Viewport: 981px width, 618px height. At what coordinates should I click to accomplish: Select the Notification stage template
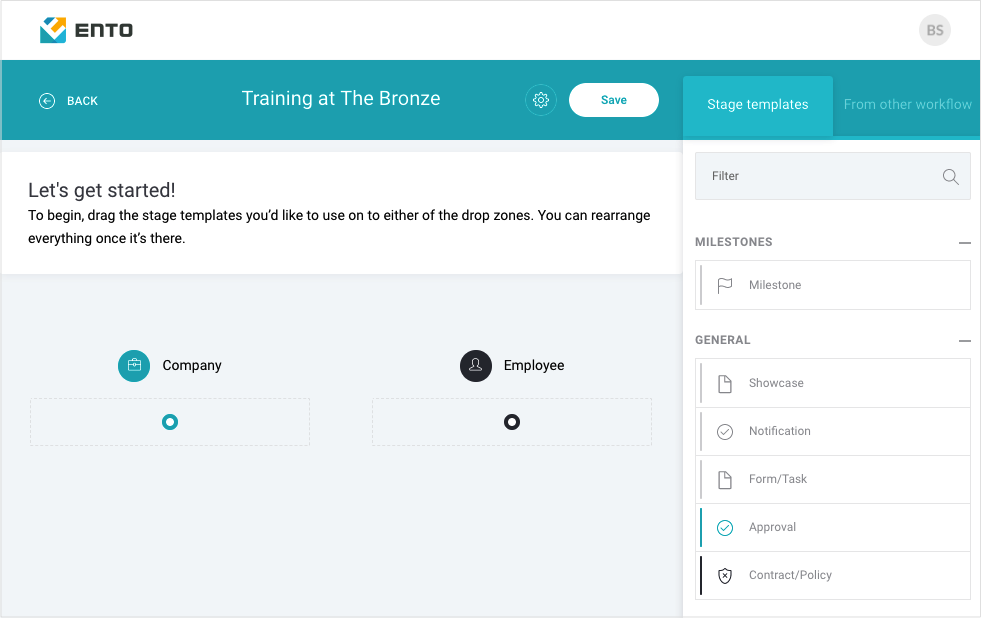(x=833, y=432)
